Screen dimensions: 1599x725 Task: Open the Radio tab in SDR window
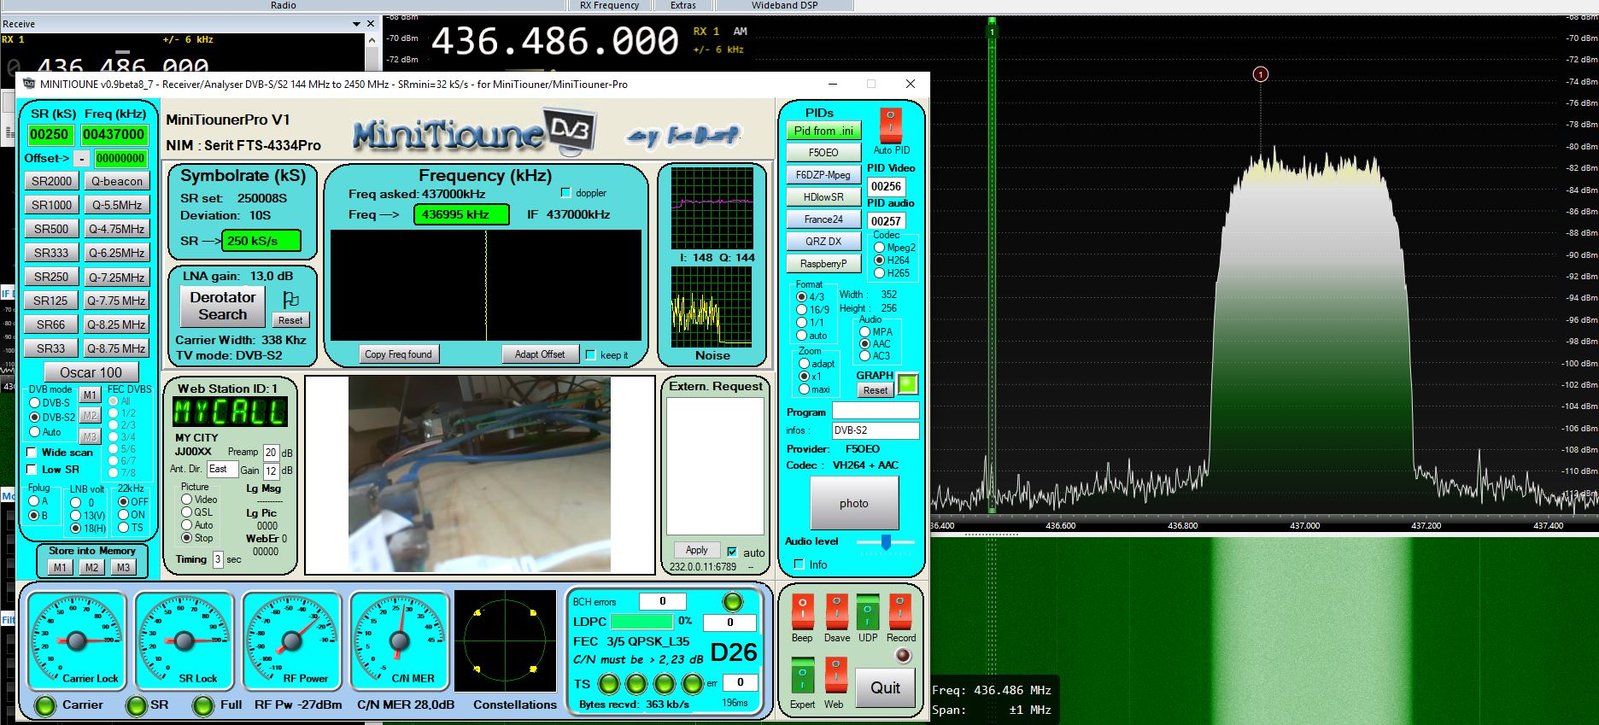[x=283, y=5]
